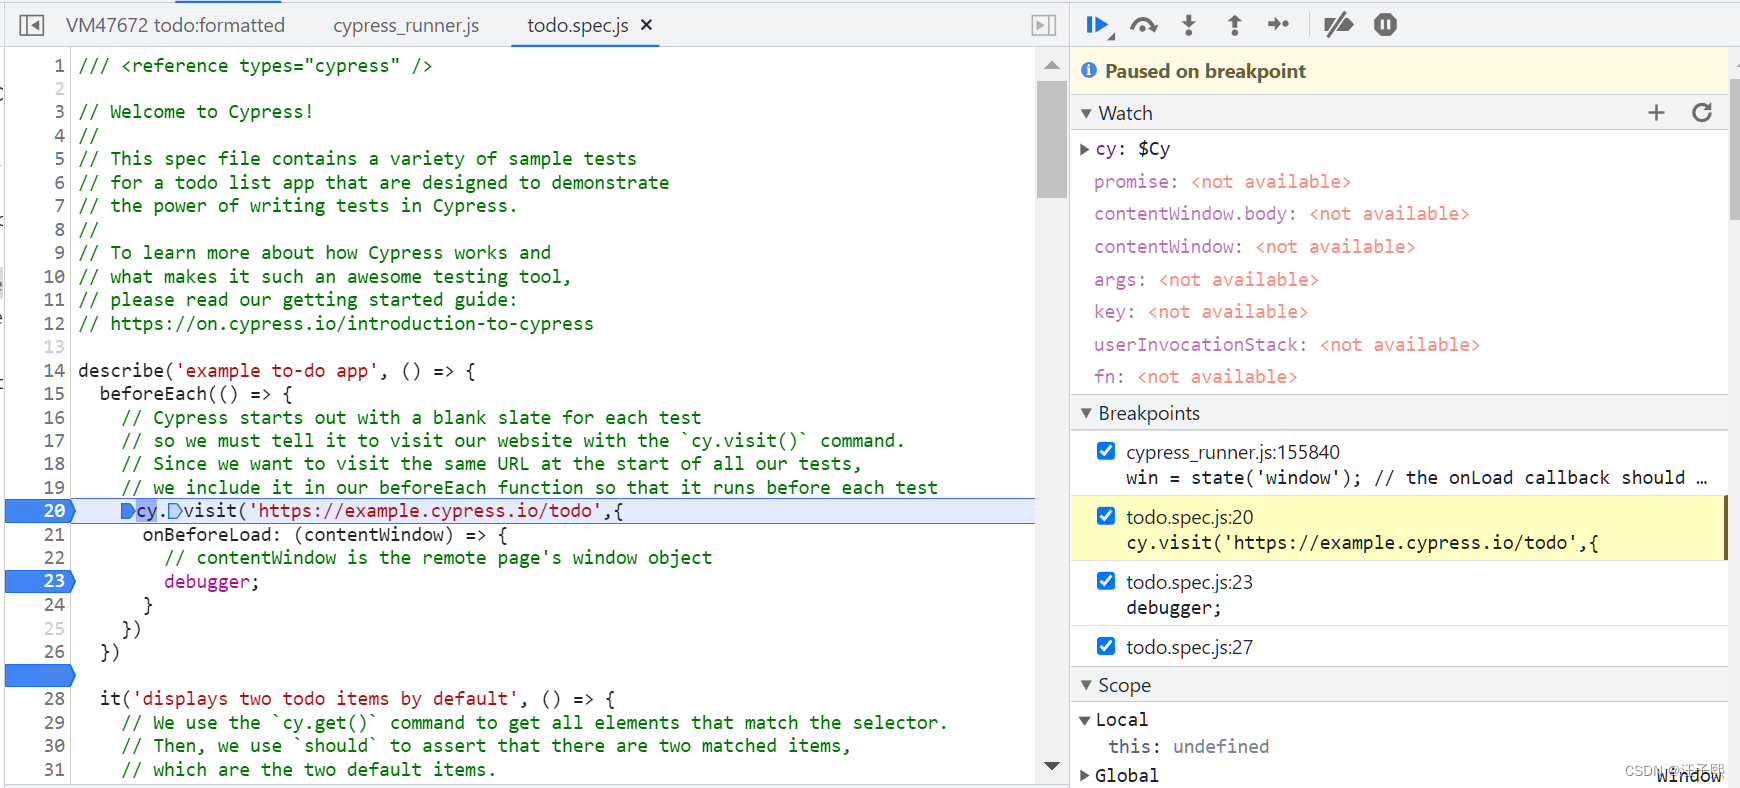Step over next function call
The height and width of the screenshot is (788, 1740).
pyautogui.click(x=1143, y=25)
